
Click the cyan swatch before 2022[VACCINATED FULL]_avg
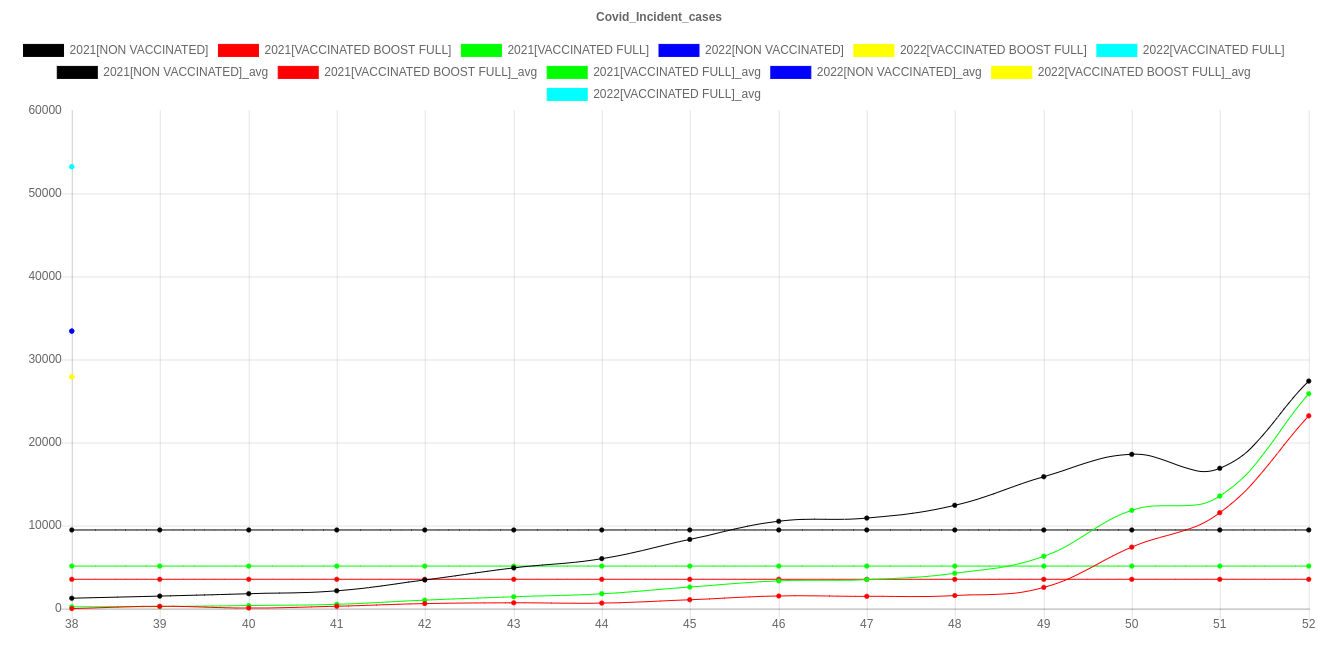click(x=566, y=94)
